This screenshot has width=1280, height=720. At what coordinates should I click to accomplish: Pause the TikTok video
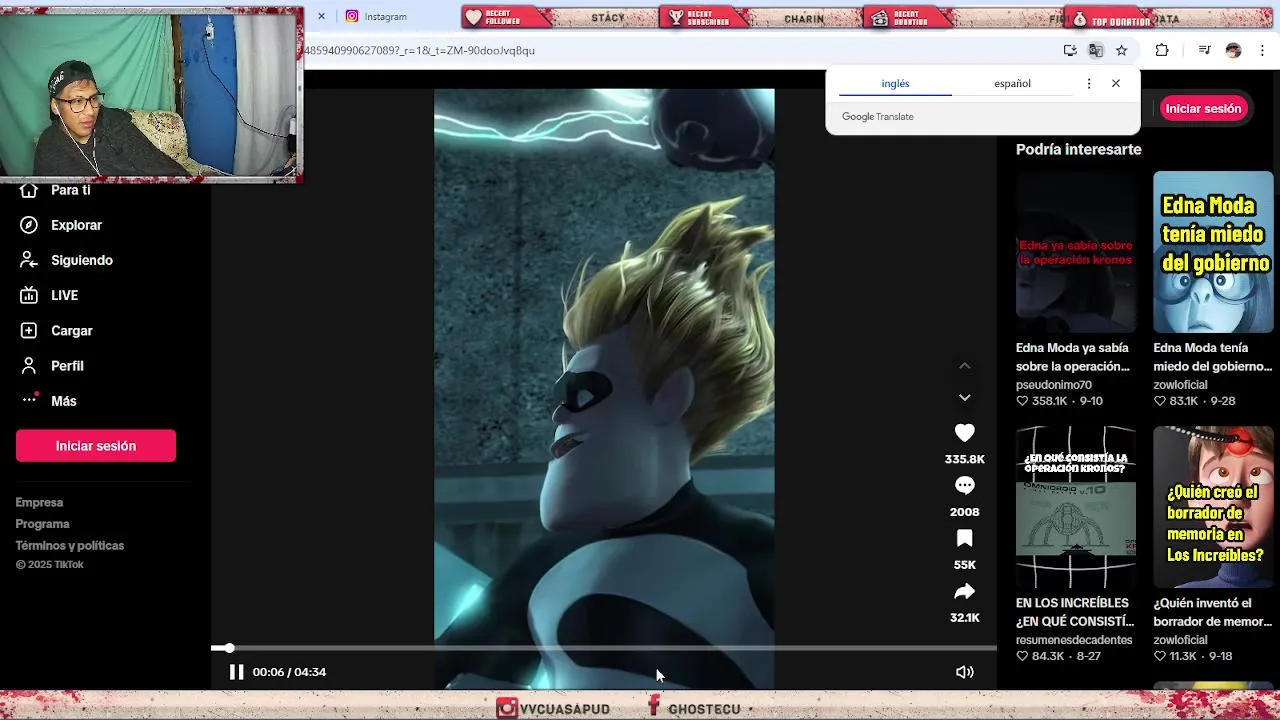(x=236, y=672)
